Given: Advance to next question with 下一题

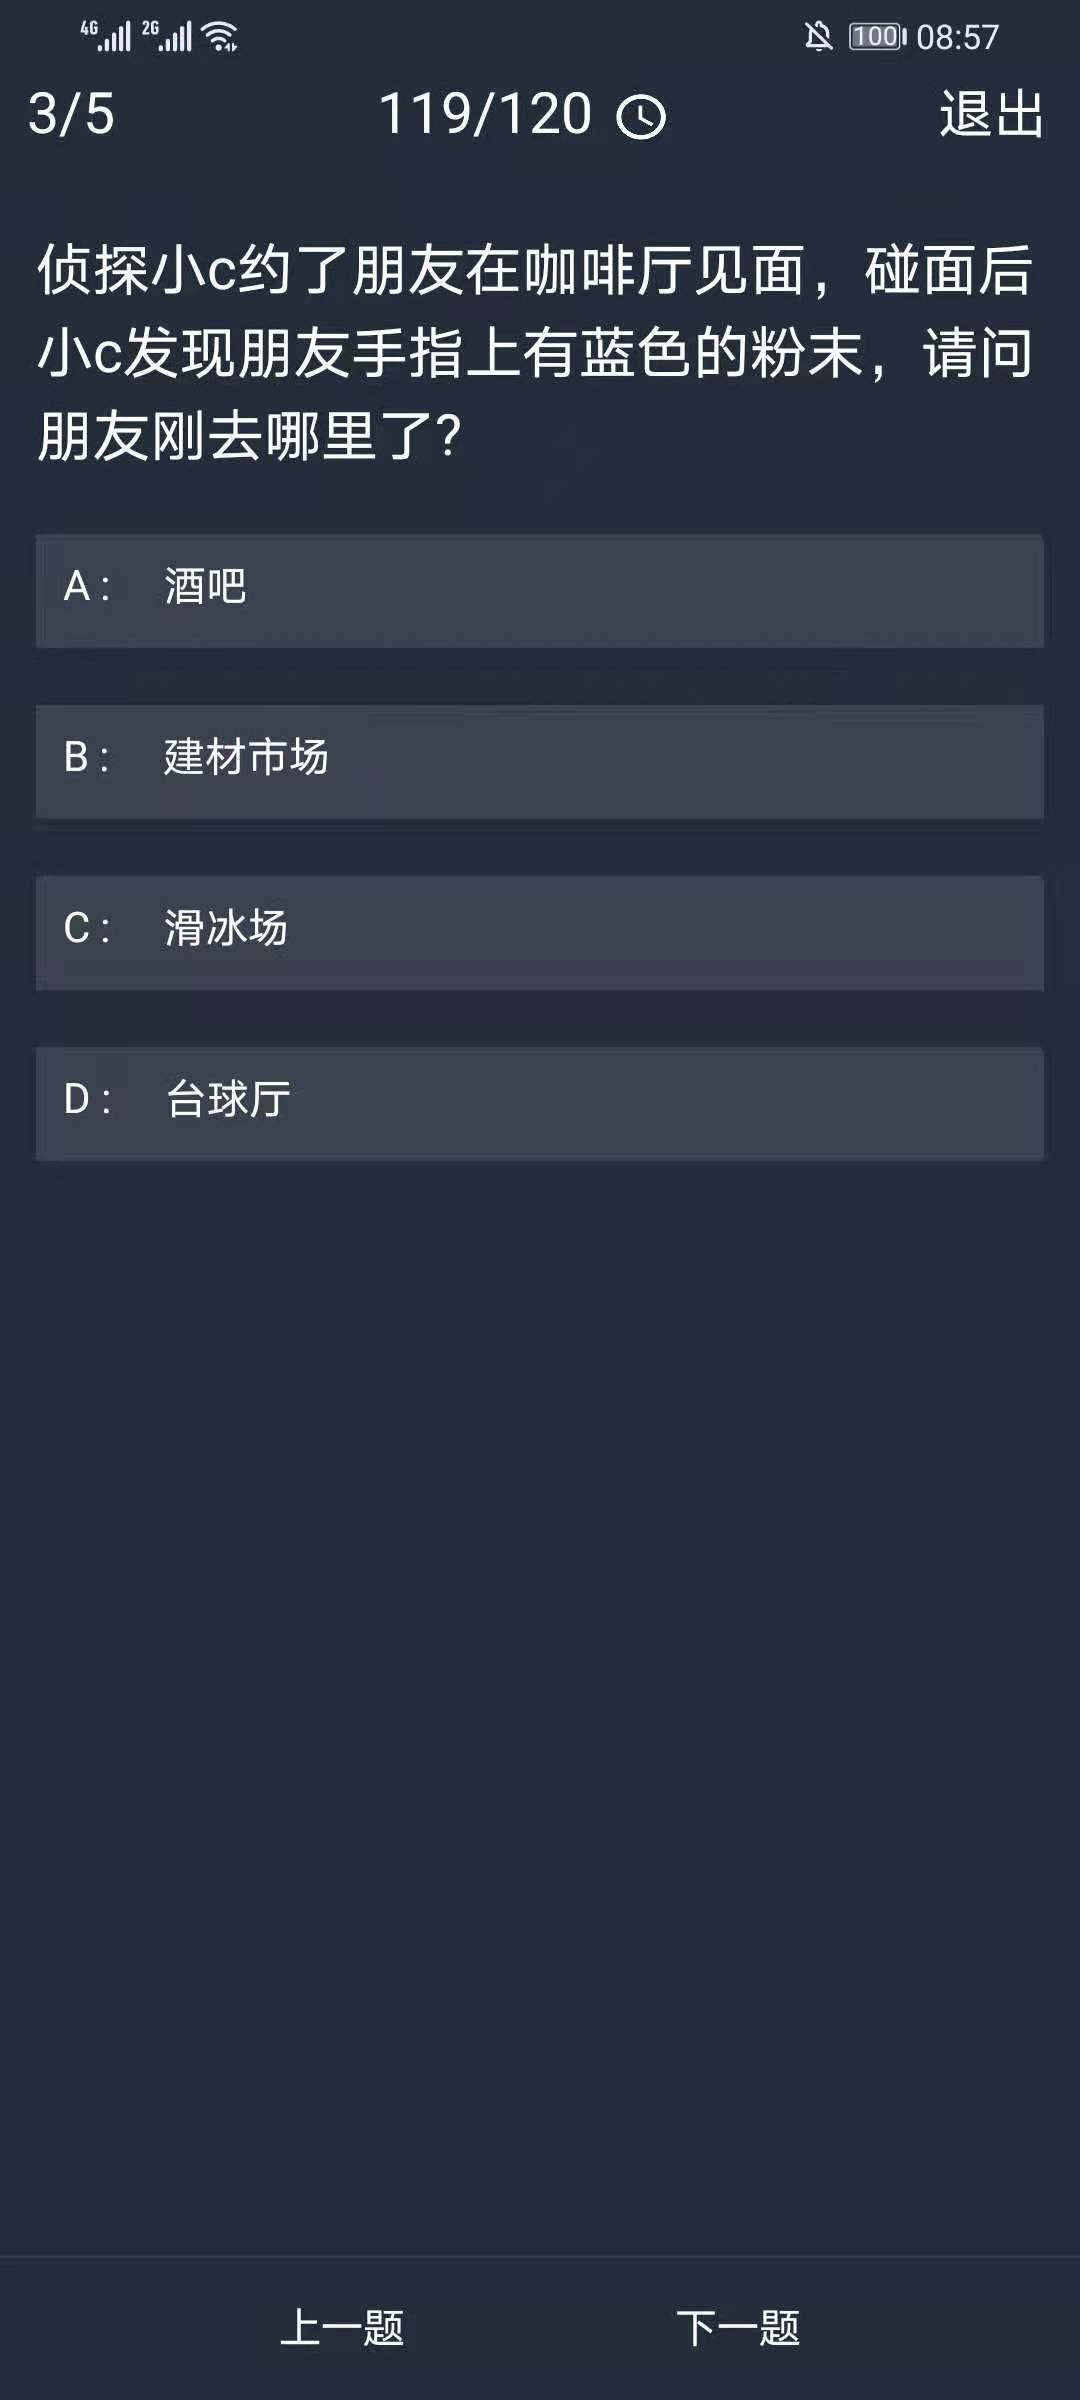Looking at the screenshot, I should (x=738, y=2328).
